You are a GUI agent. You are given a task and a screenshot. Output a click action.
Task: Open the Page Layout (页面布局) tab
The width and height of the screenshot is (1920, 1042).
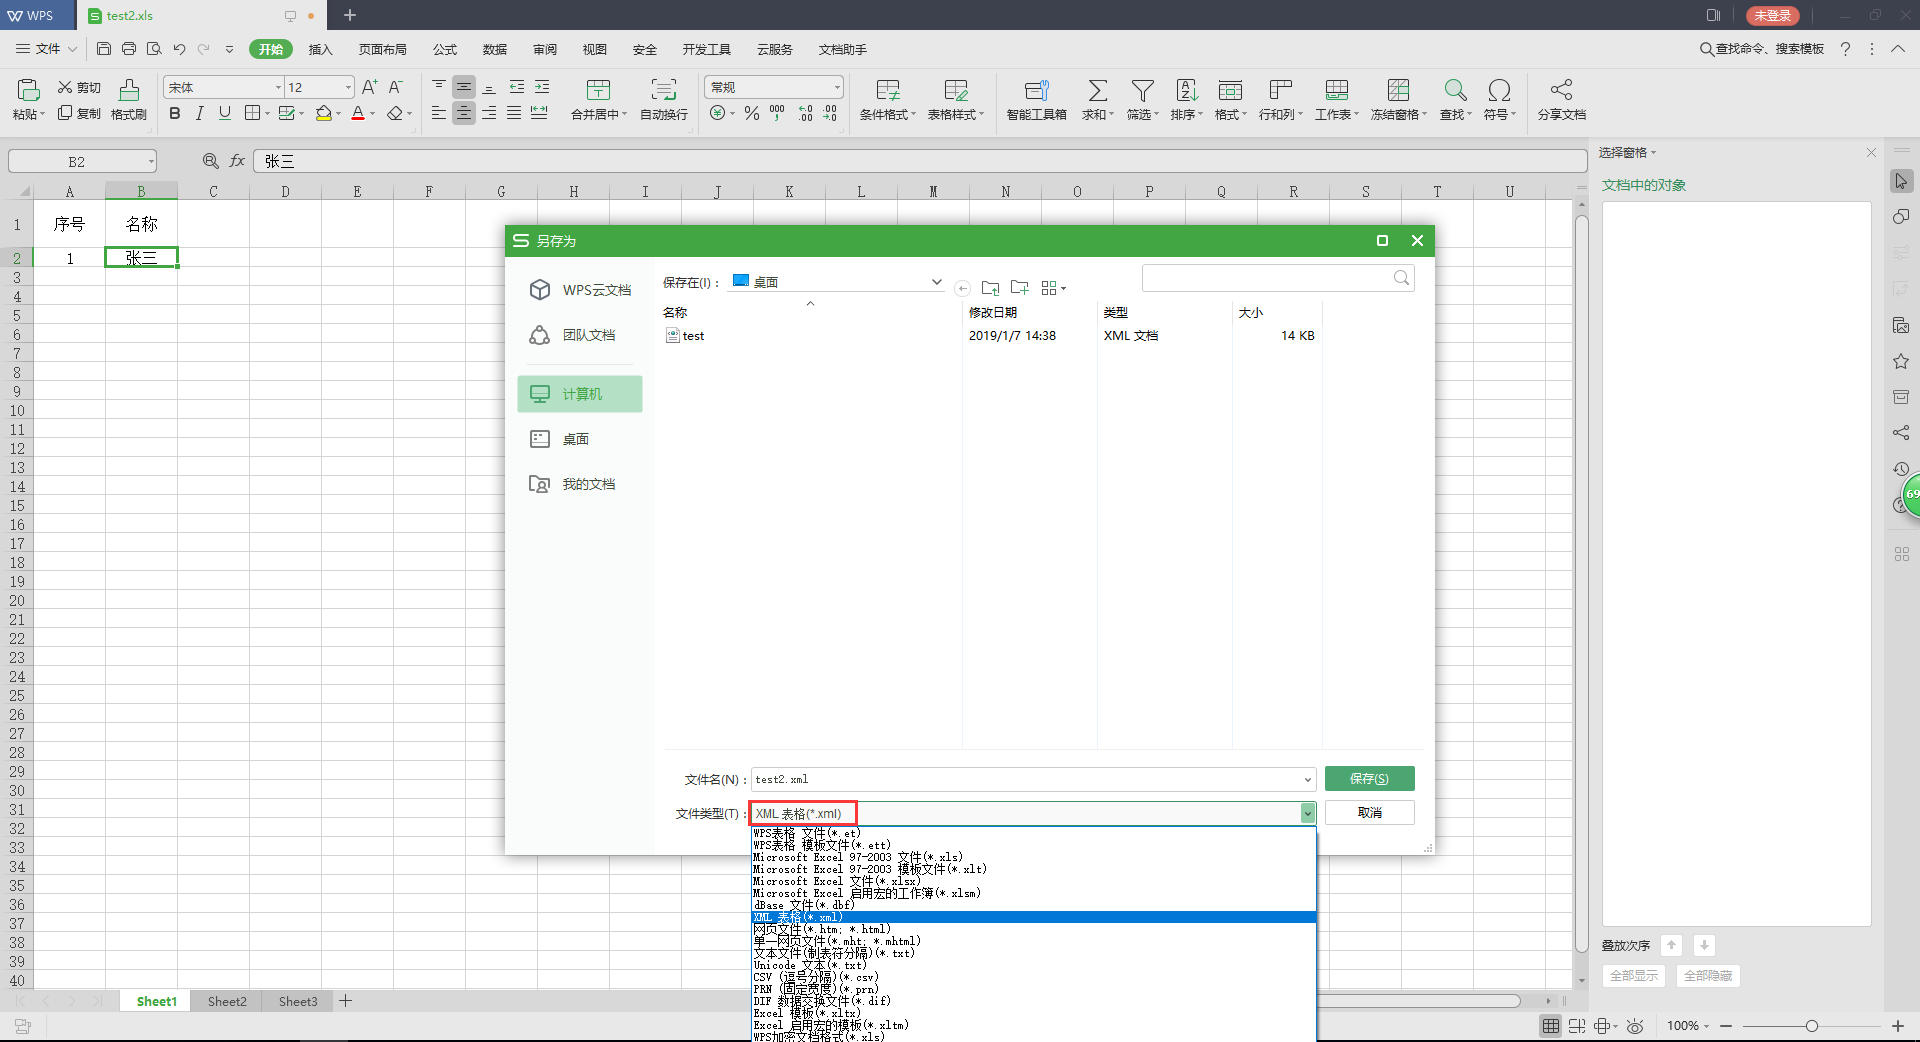pyautogui.click(x=383, y=49)
